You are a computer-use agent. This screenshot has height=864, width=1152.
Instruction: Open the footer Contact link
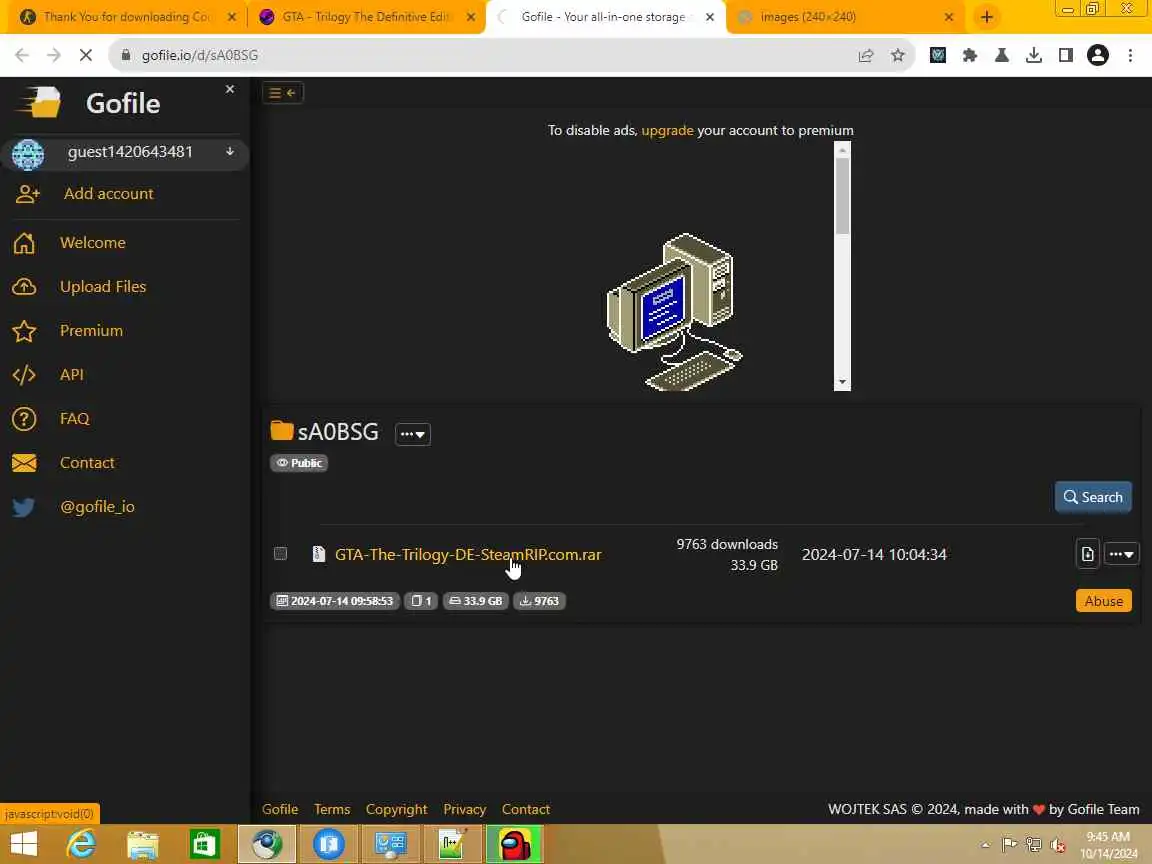525,809
